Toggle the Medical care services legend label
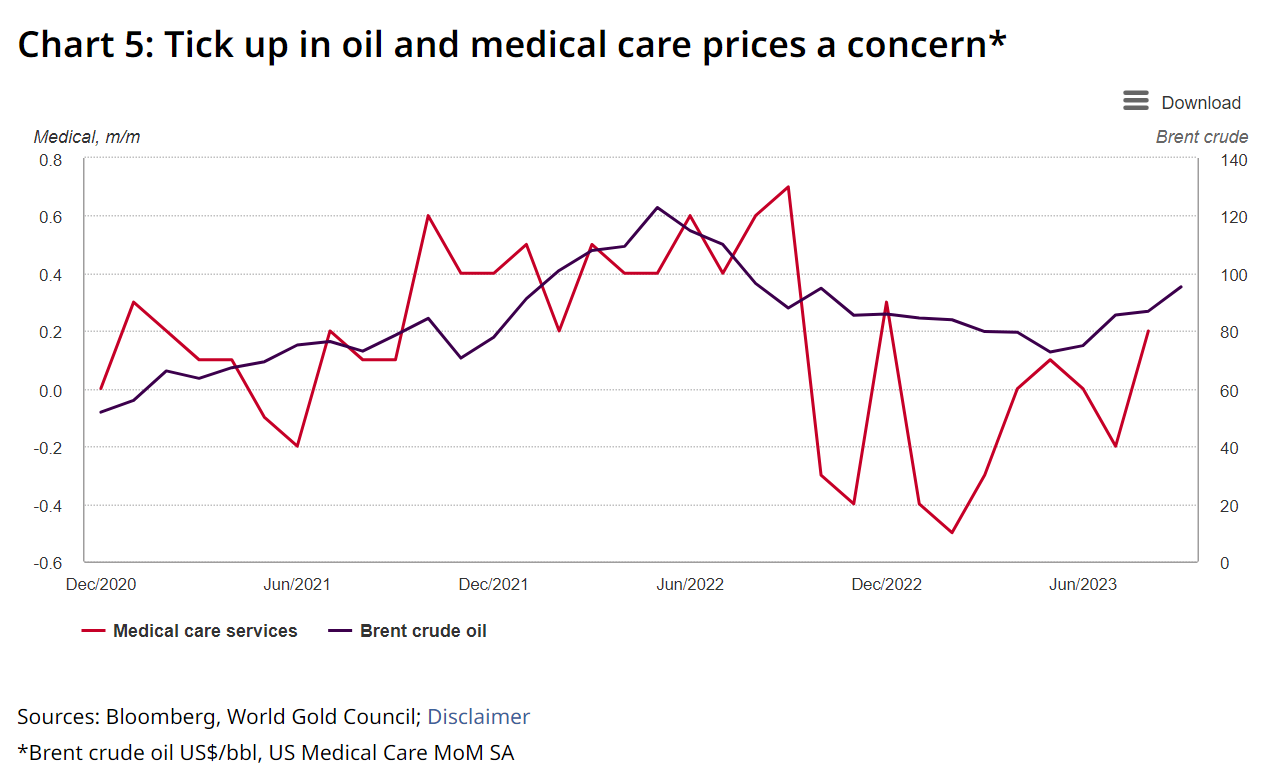This screenshot has height=783, width=1275. 205,631
